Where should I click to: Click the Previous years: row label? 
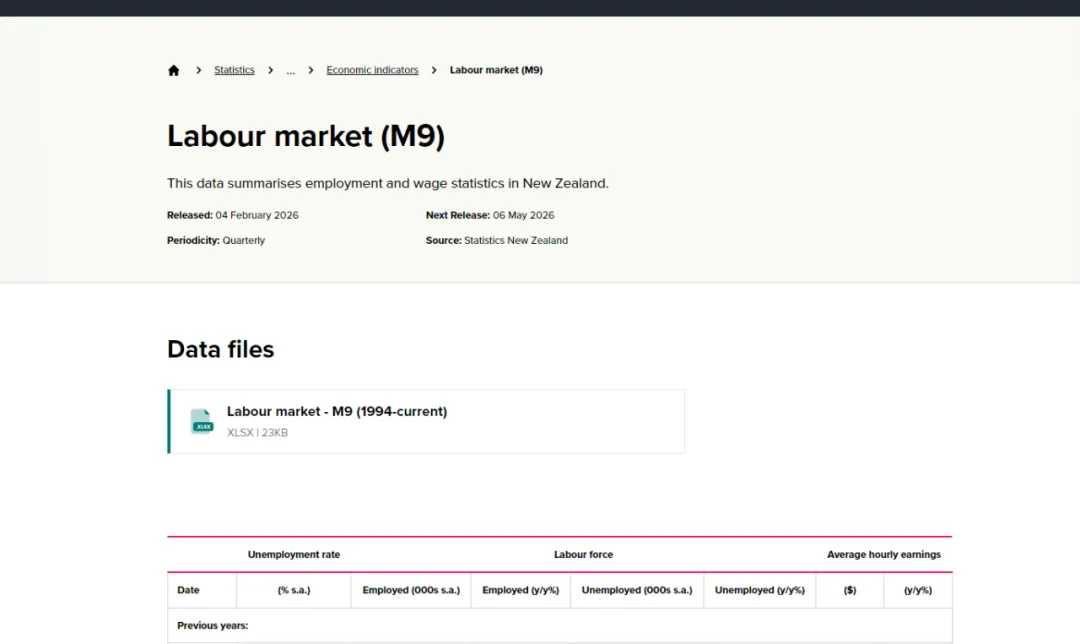pos(213,625)
